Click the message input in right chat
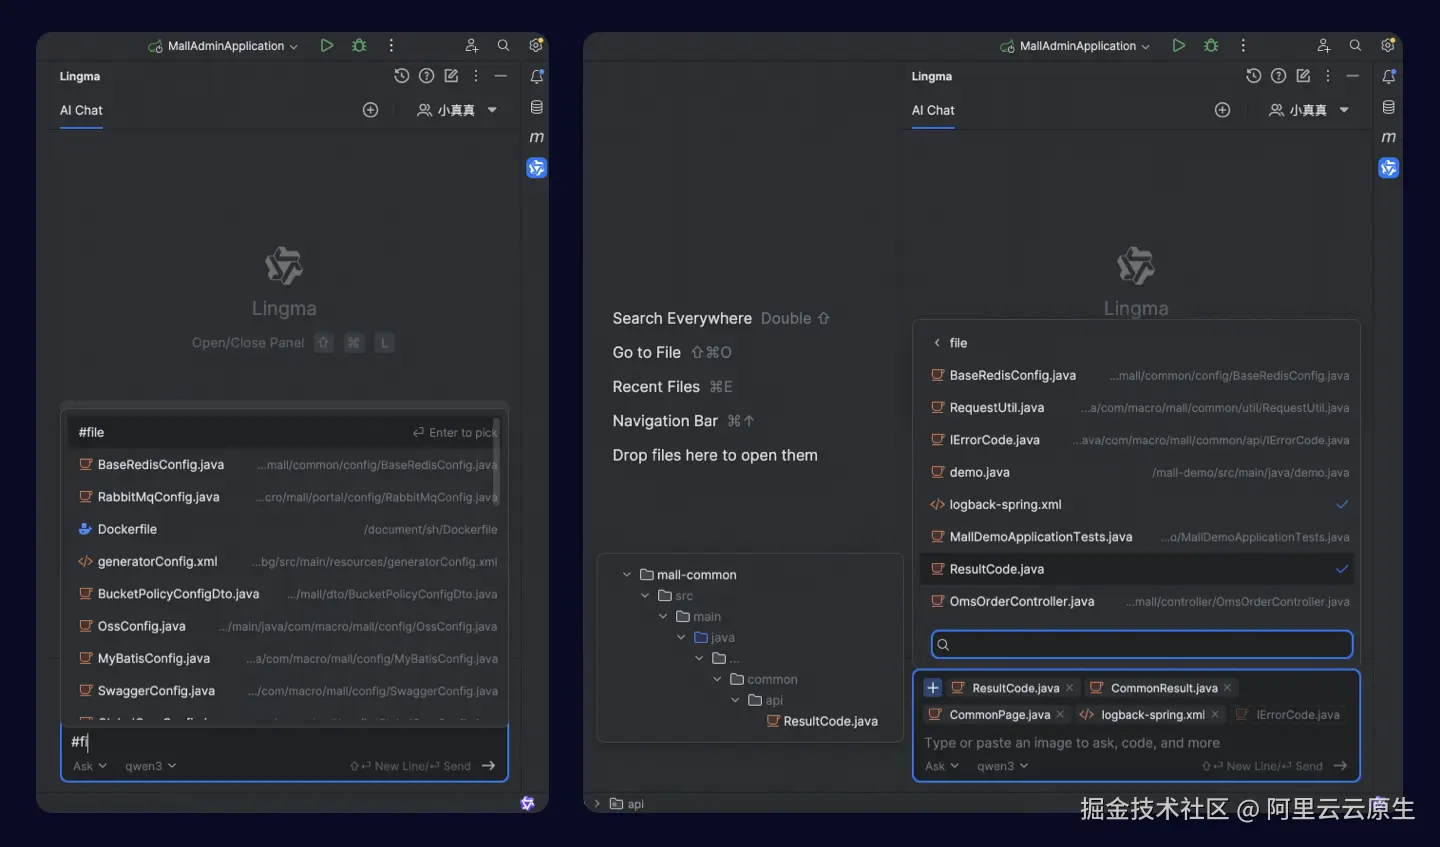Screen dimensions: 1440x847 (1136, 743)
